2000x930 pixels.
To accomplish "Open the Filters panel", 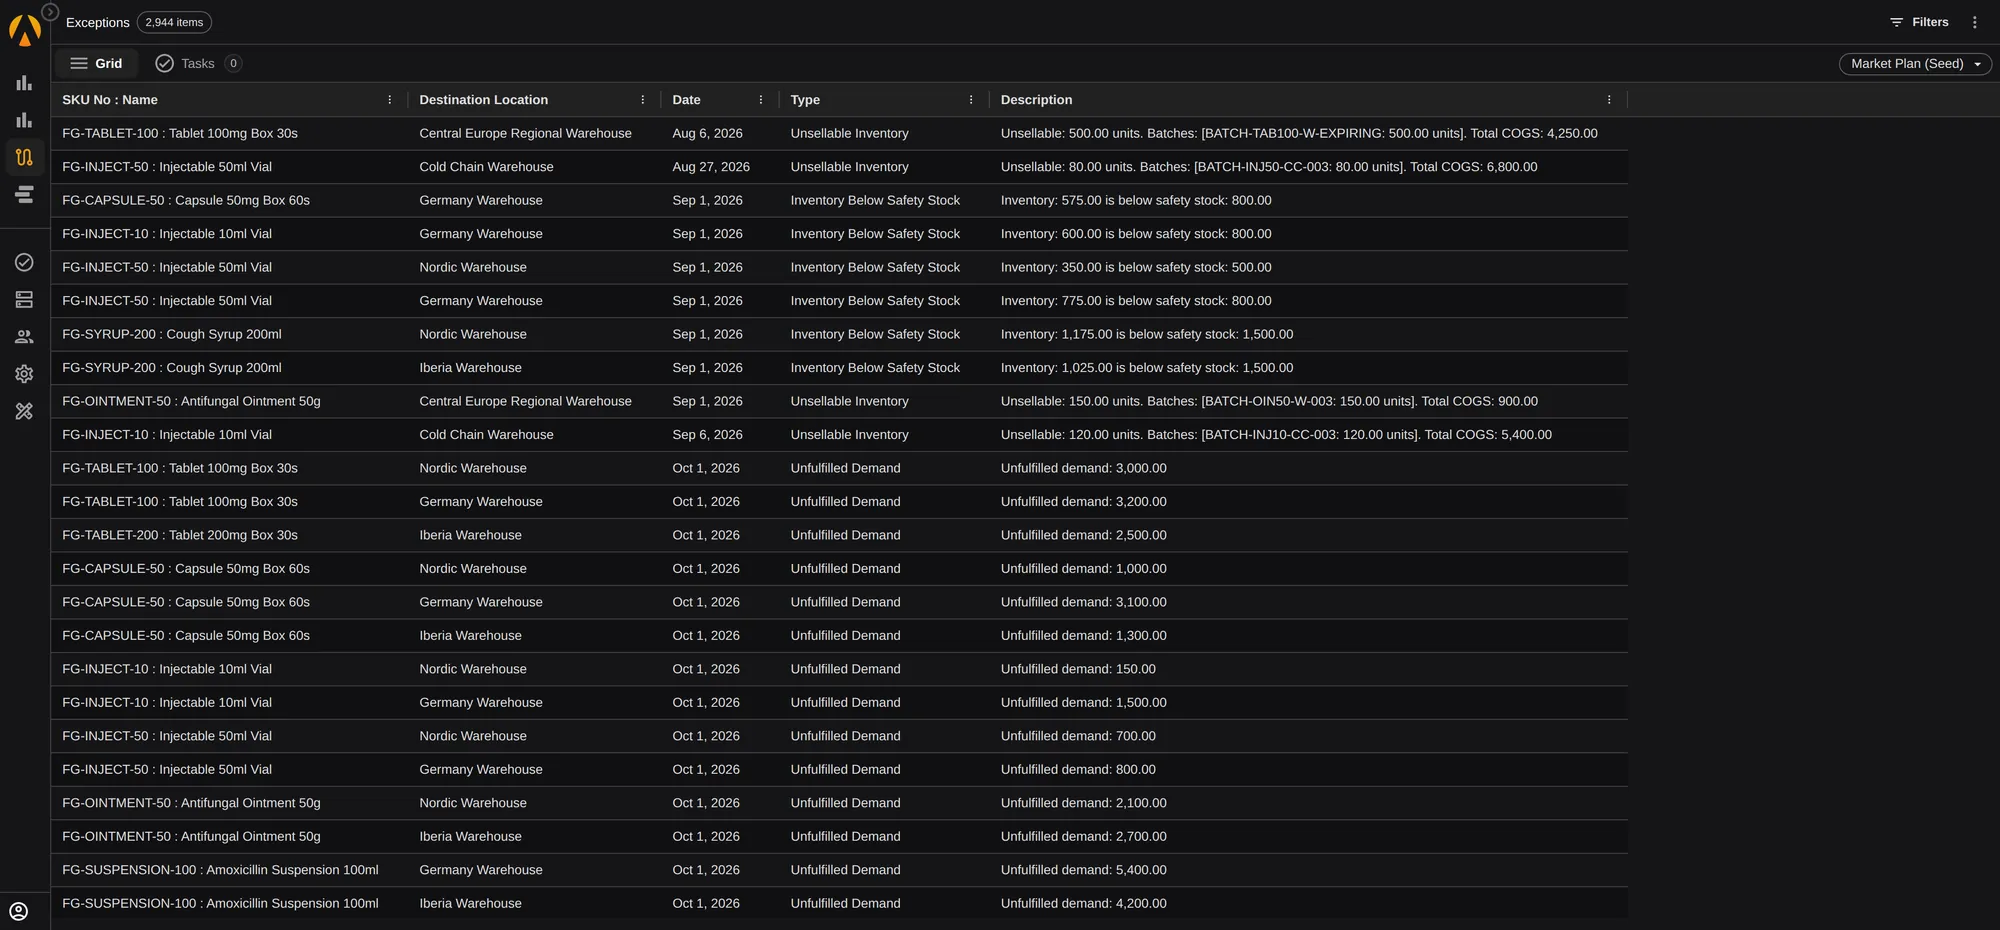I will 1919,22.
